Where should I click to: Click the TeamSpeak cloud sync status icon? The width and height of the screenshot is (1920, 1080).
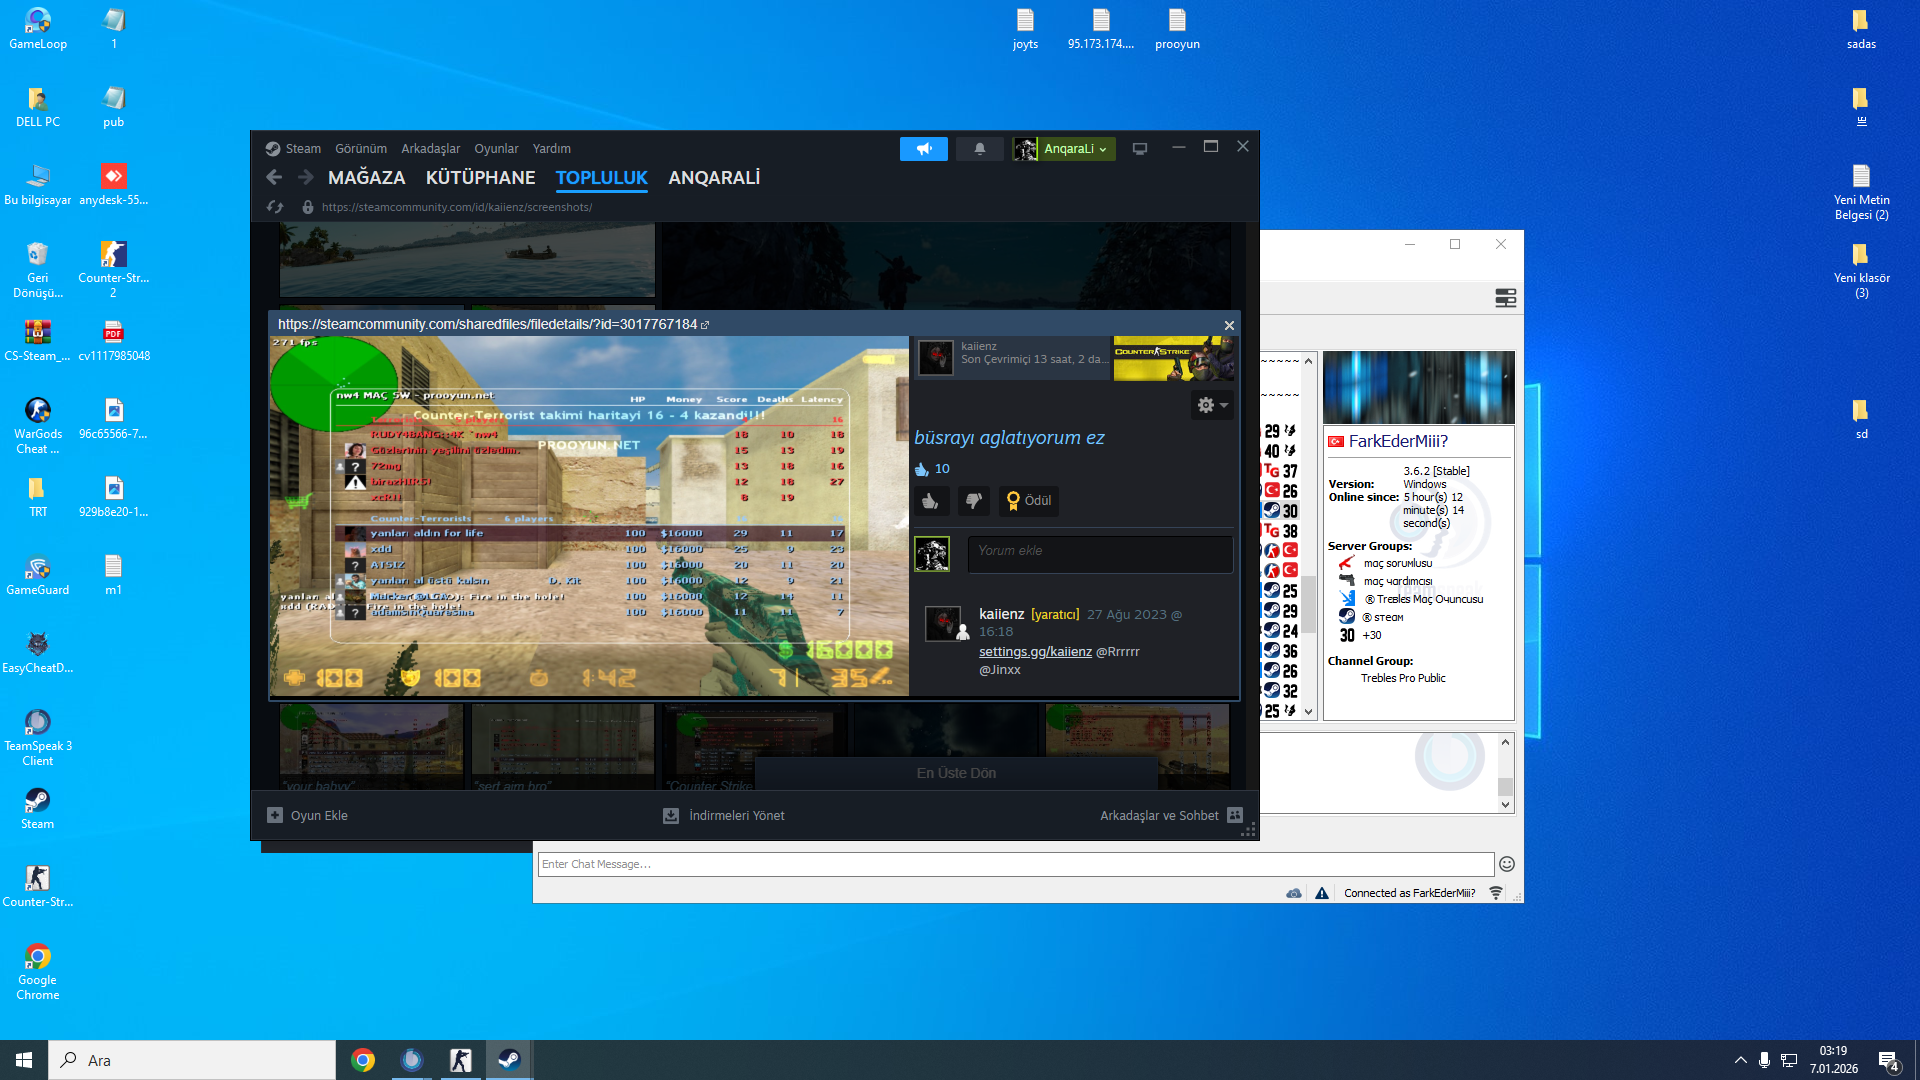1294,893
